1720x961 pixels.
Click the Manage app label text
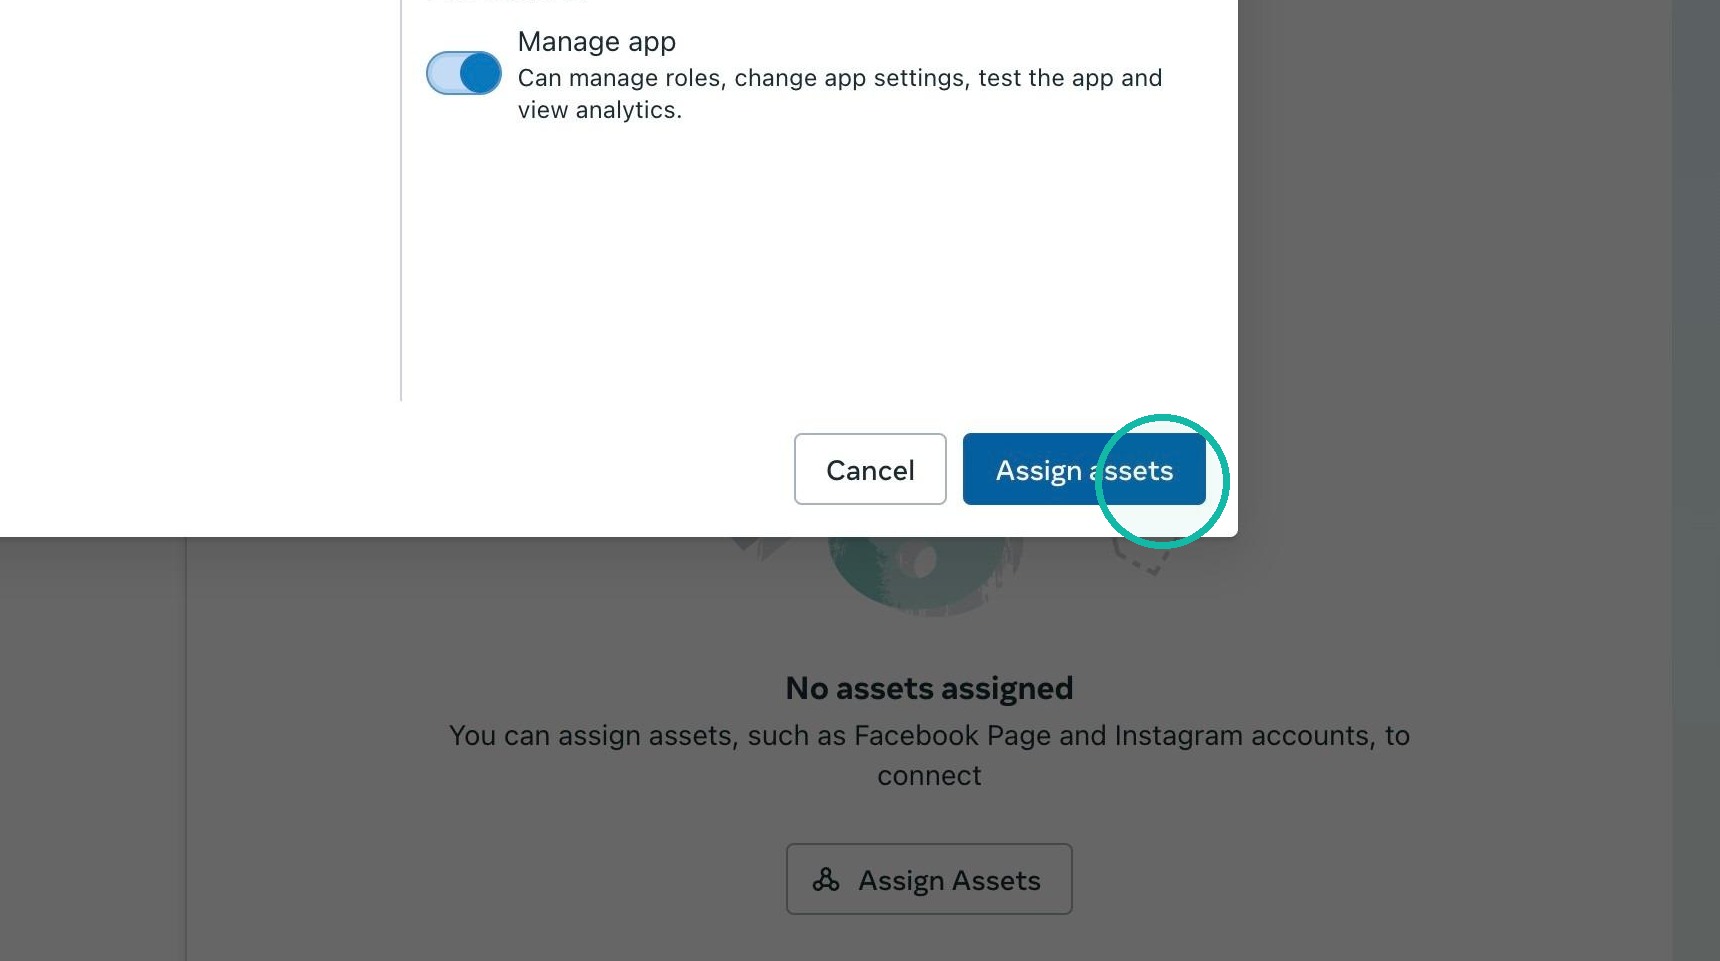pos(597,42)
